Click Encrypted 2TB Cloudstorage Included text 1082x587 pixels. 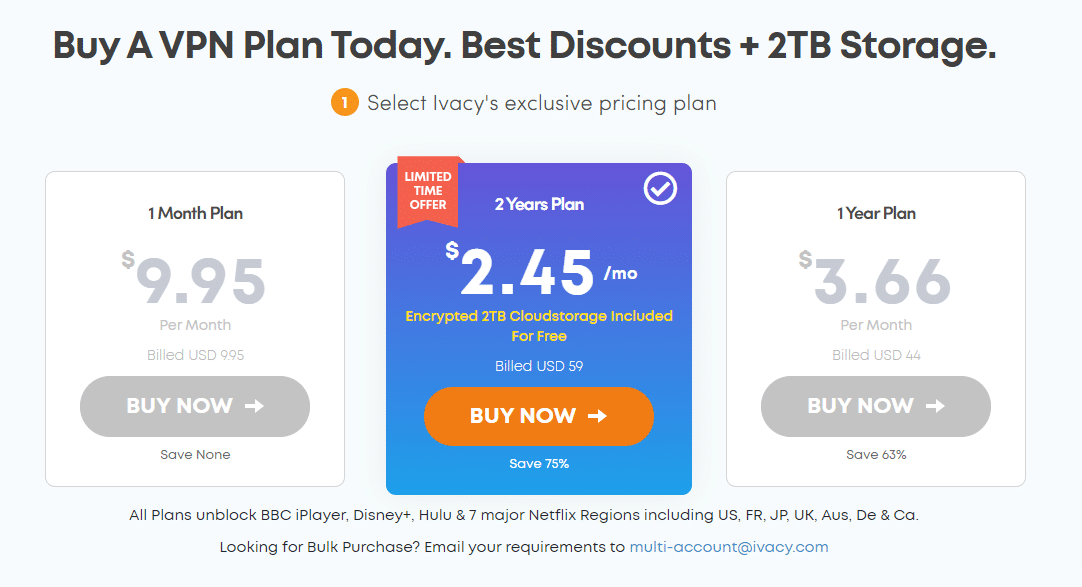coord(539,316)
